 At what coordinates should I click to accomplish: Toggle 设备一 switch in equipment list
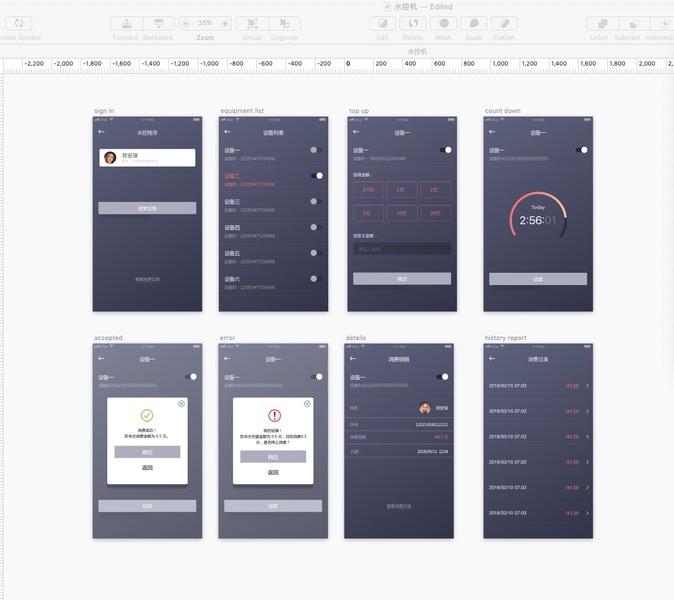point(316,150)
